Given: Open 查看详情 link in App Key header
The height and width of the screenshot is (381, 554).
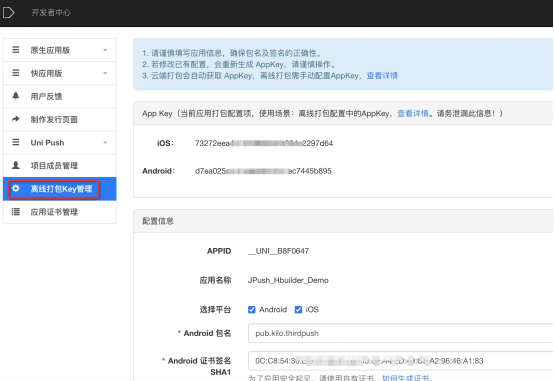Looking at the screenshot, I should point(413,113).
